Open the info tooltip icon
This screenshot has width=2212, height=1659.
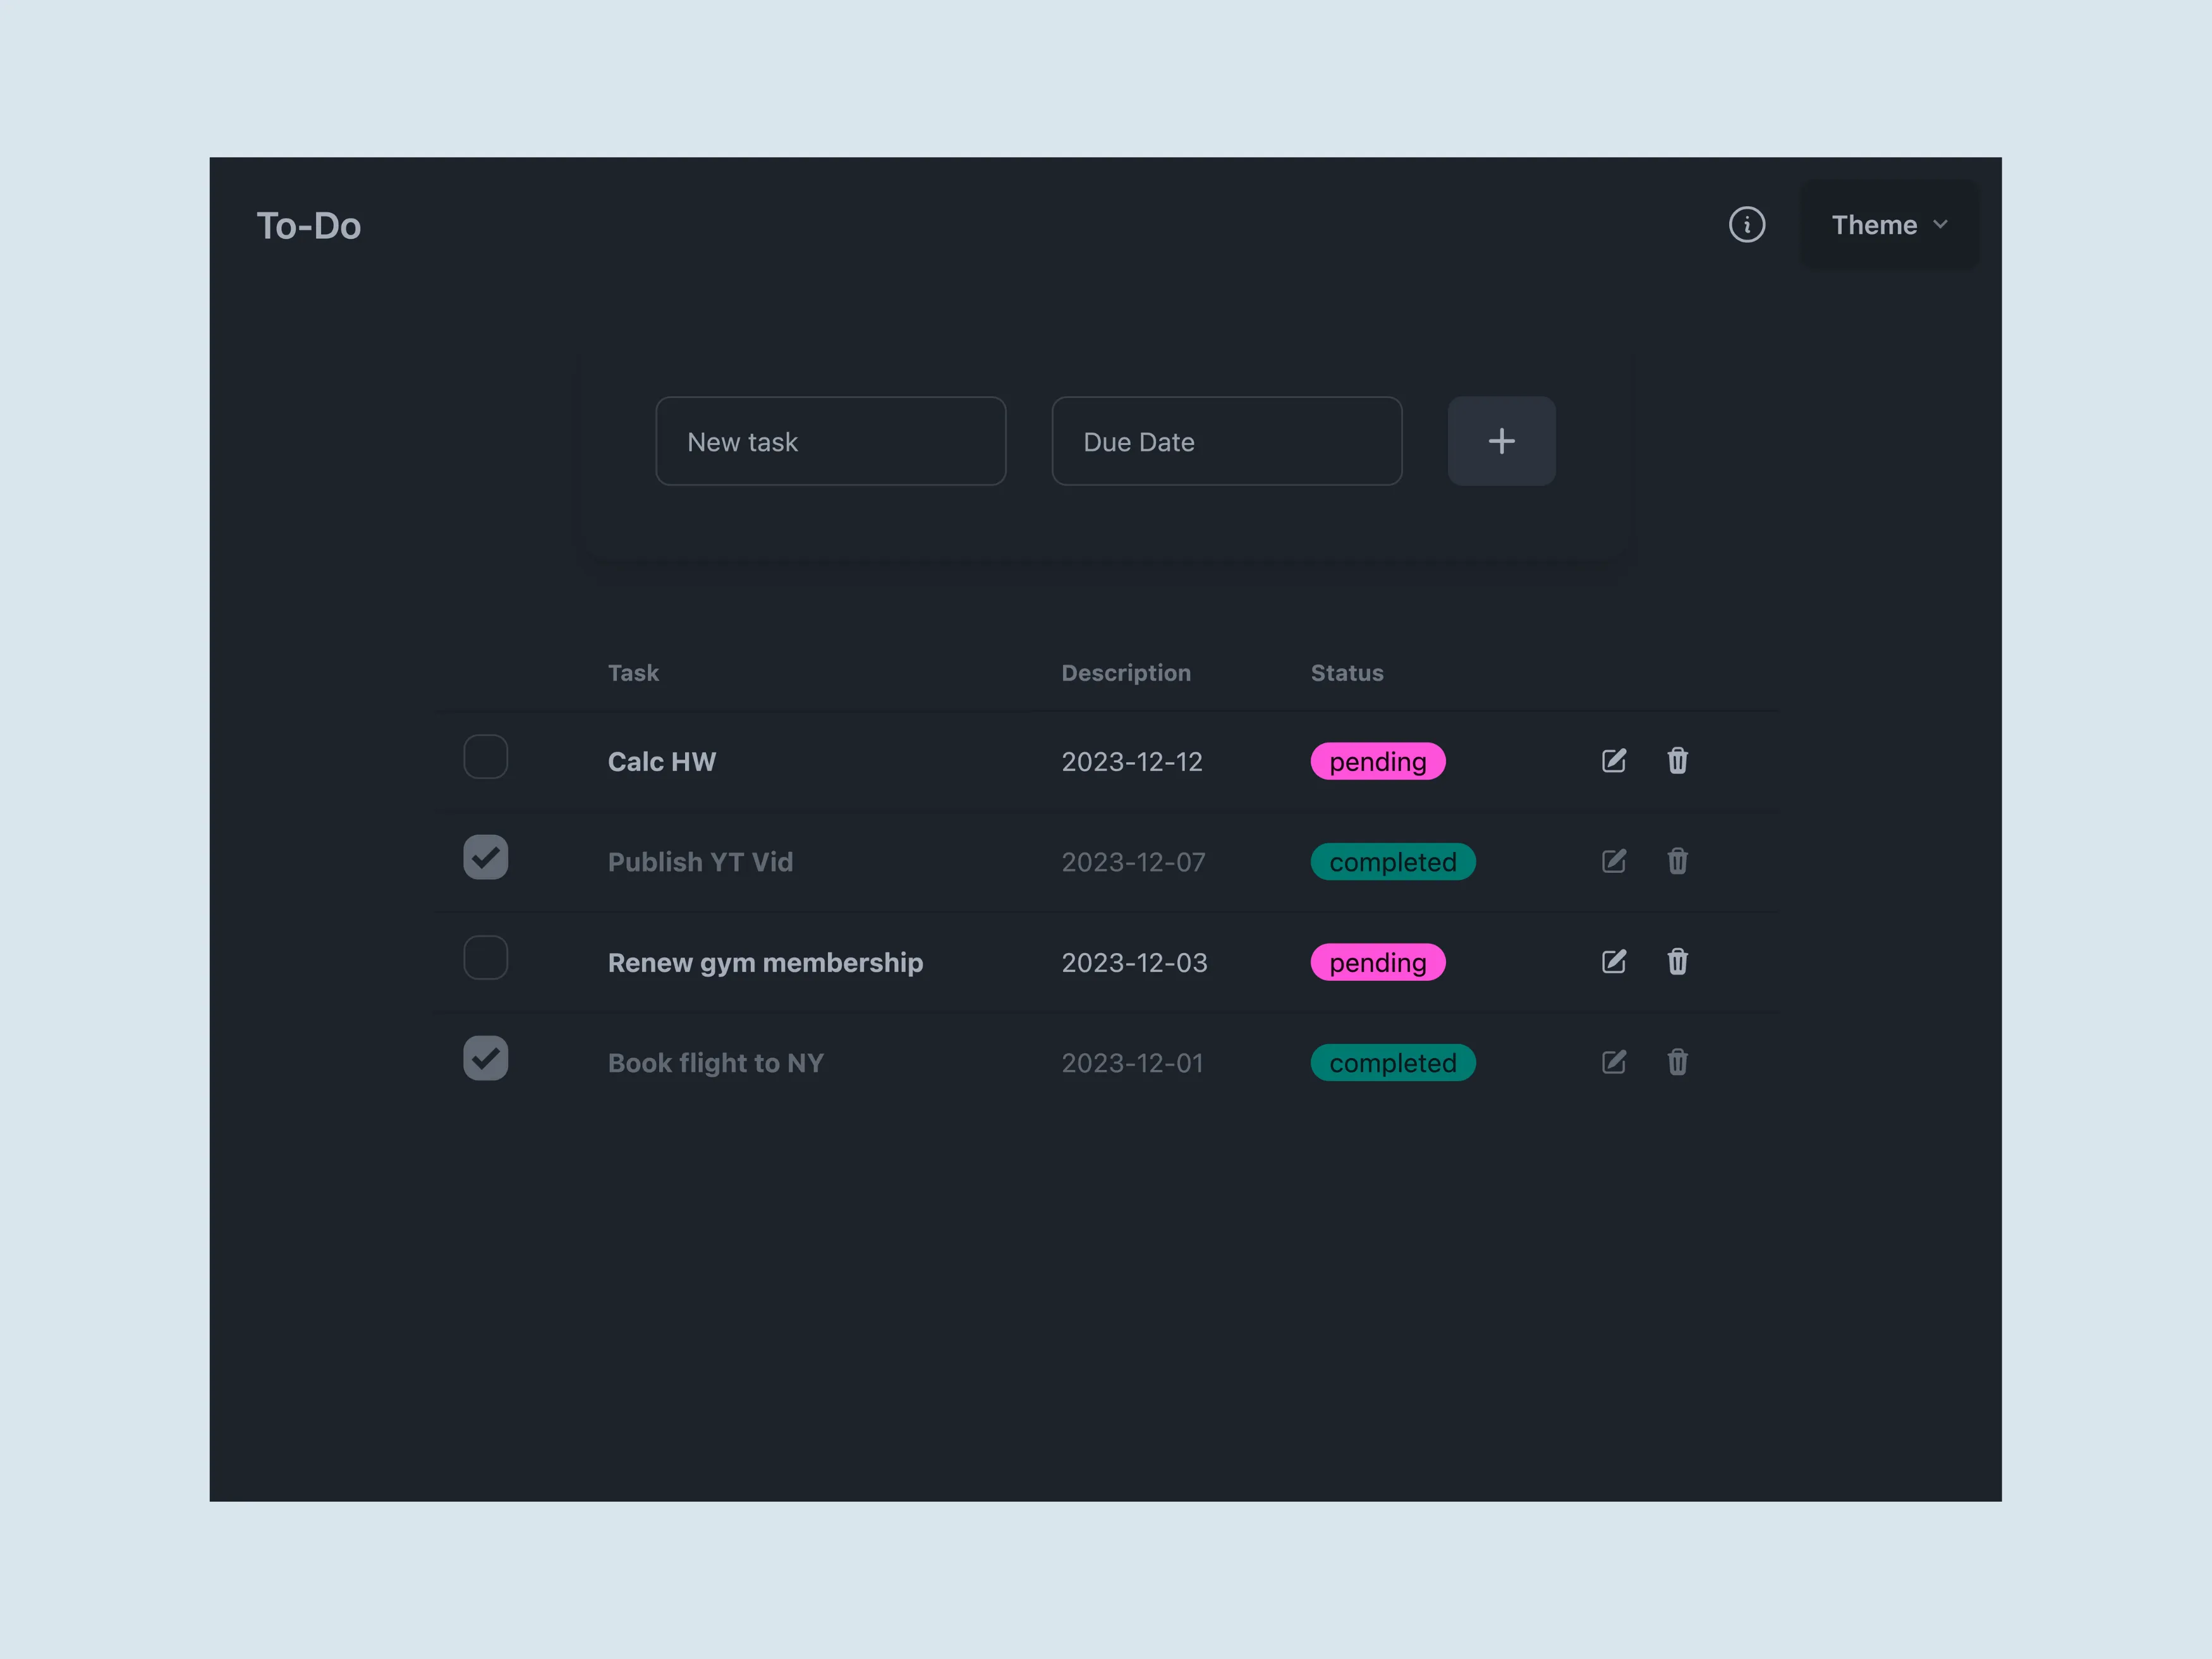tap(1748, 225)
